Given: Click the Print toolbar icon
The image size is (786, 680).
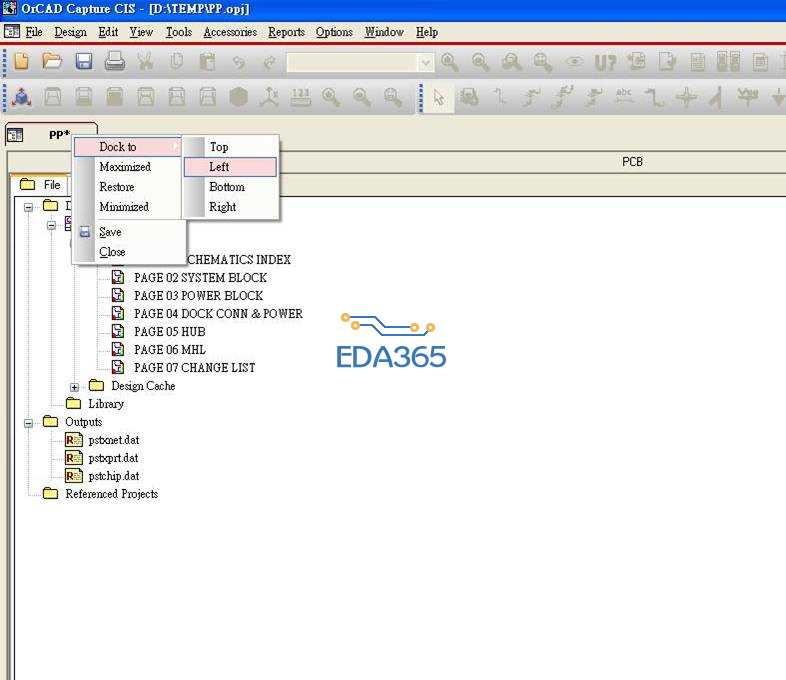Looking at the screenshot, I should point(115,61).
